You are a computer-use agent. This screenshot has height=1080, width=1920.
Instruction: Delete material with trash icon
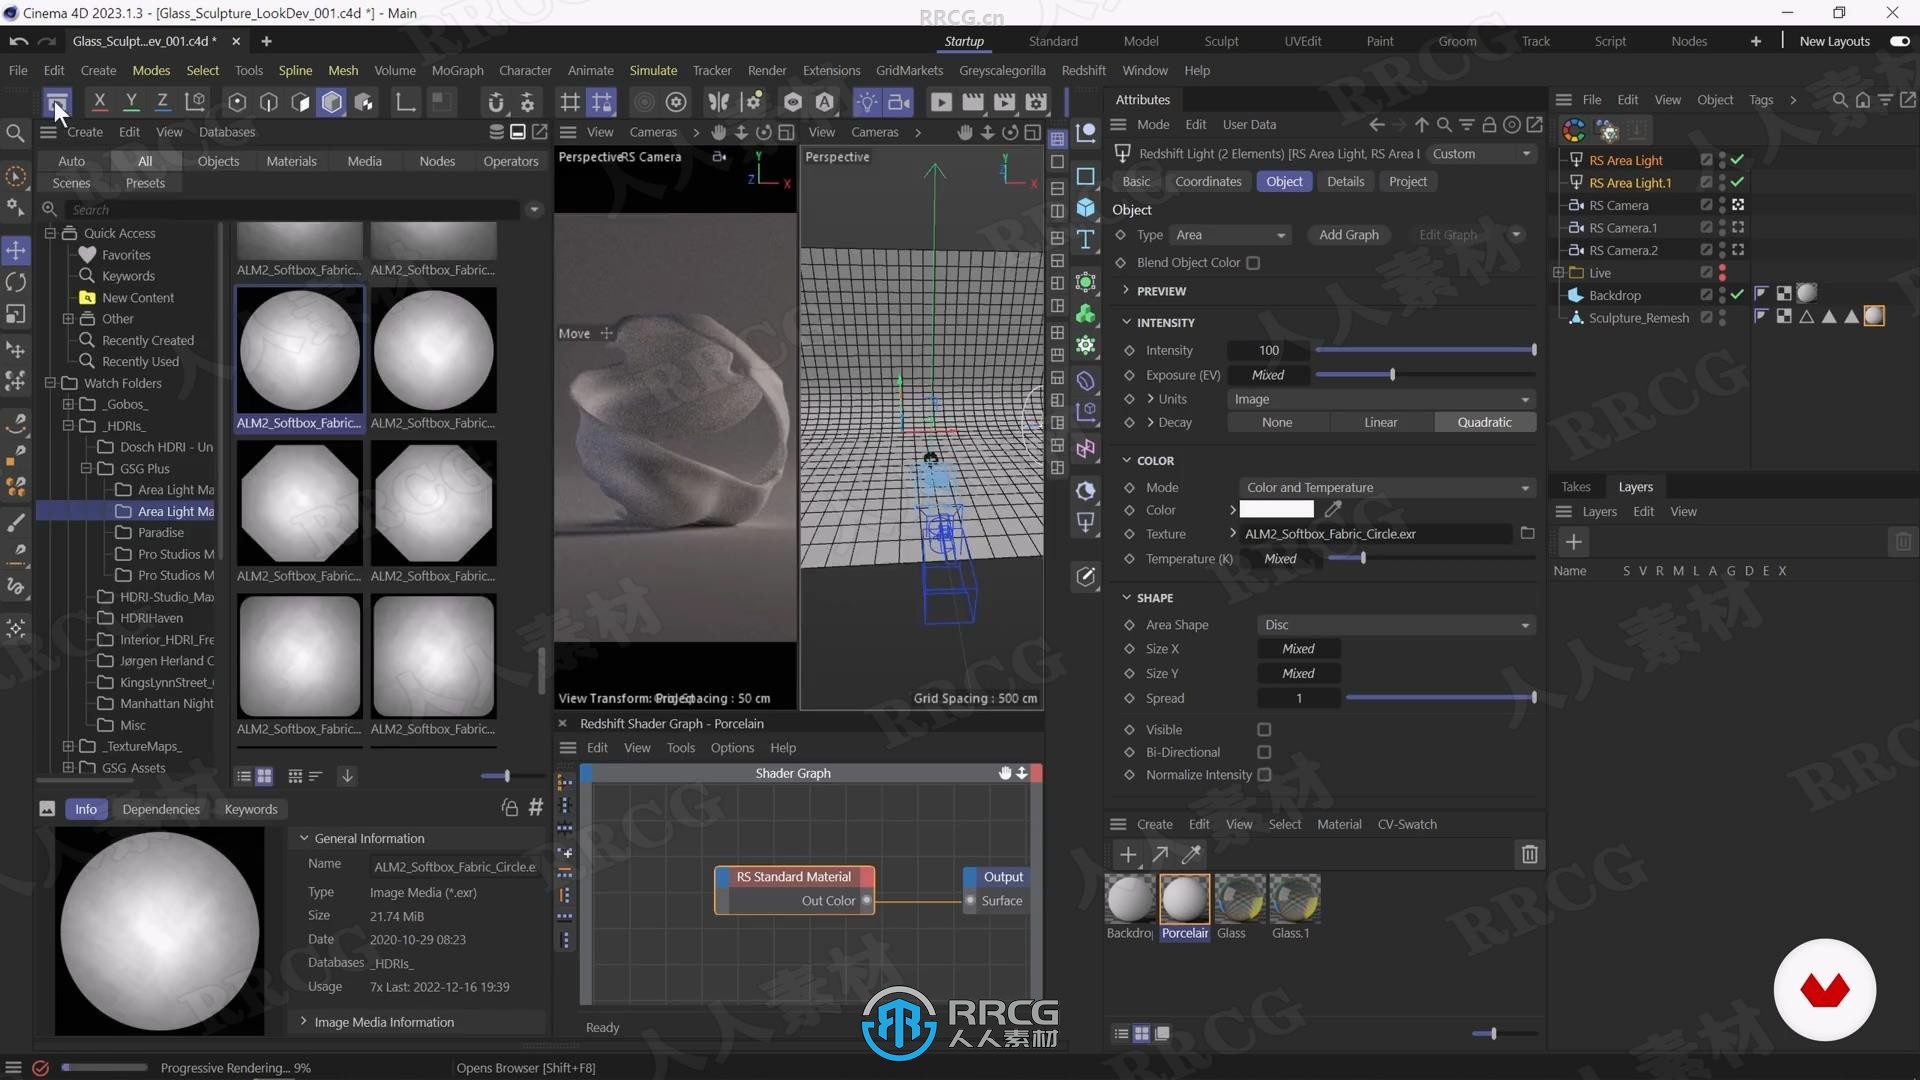coord(1529,854)
